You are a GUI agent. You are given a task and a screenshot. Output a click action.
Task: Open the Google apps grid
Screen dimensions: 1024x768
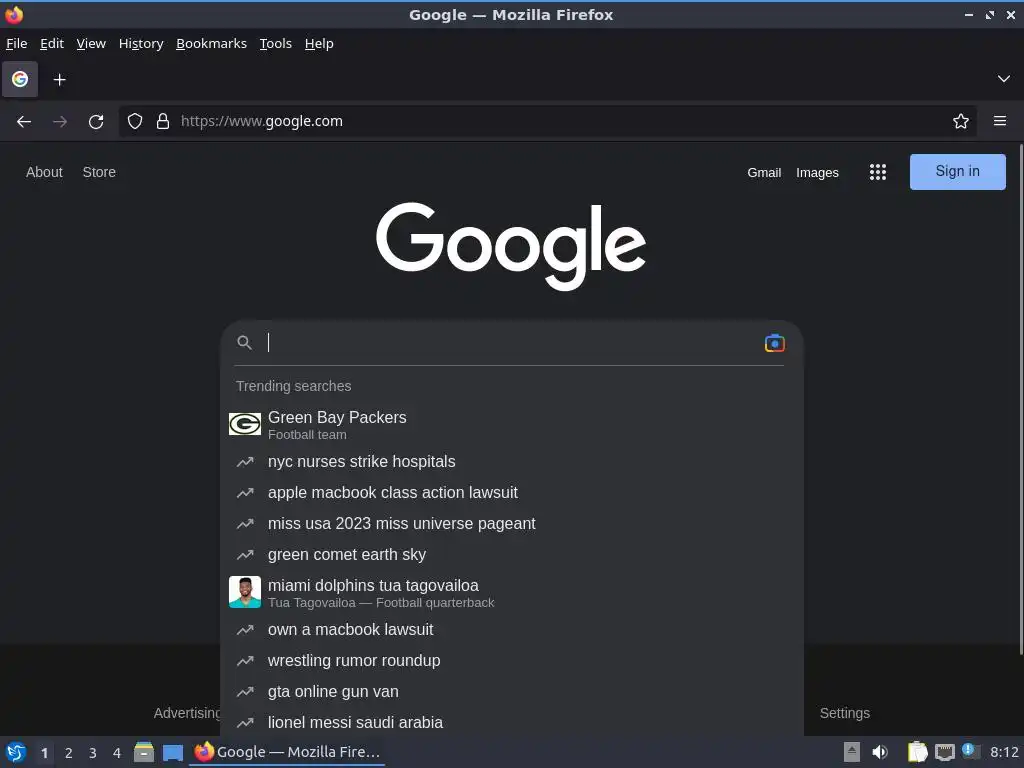[x=878, y=172]
